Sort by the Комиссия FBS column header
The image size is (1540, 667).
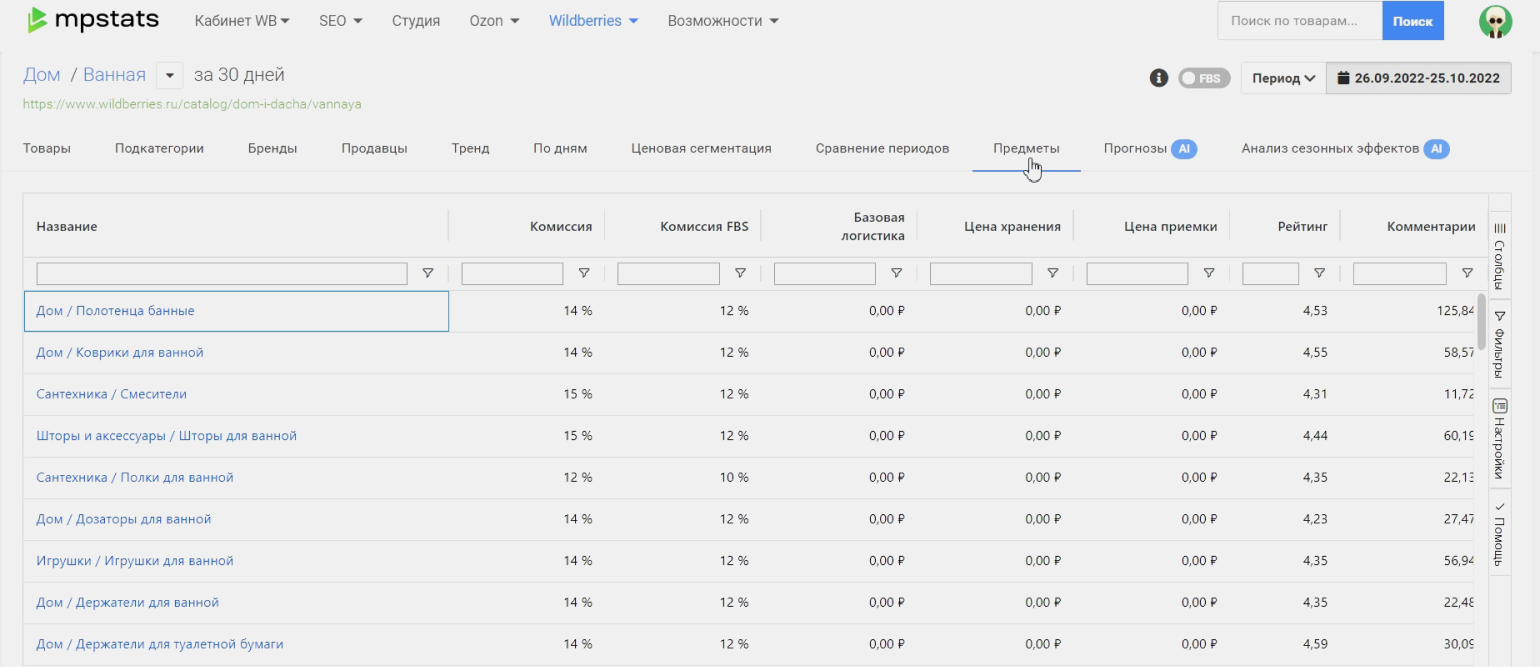pyautogui.click(x=704, y=227)
